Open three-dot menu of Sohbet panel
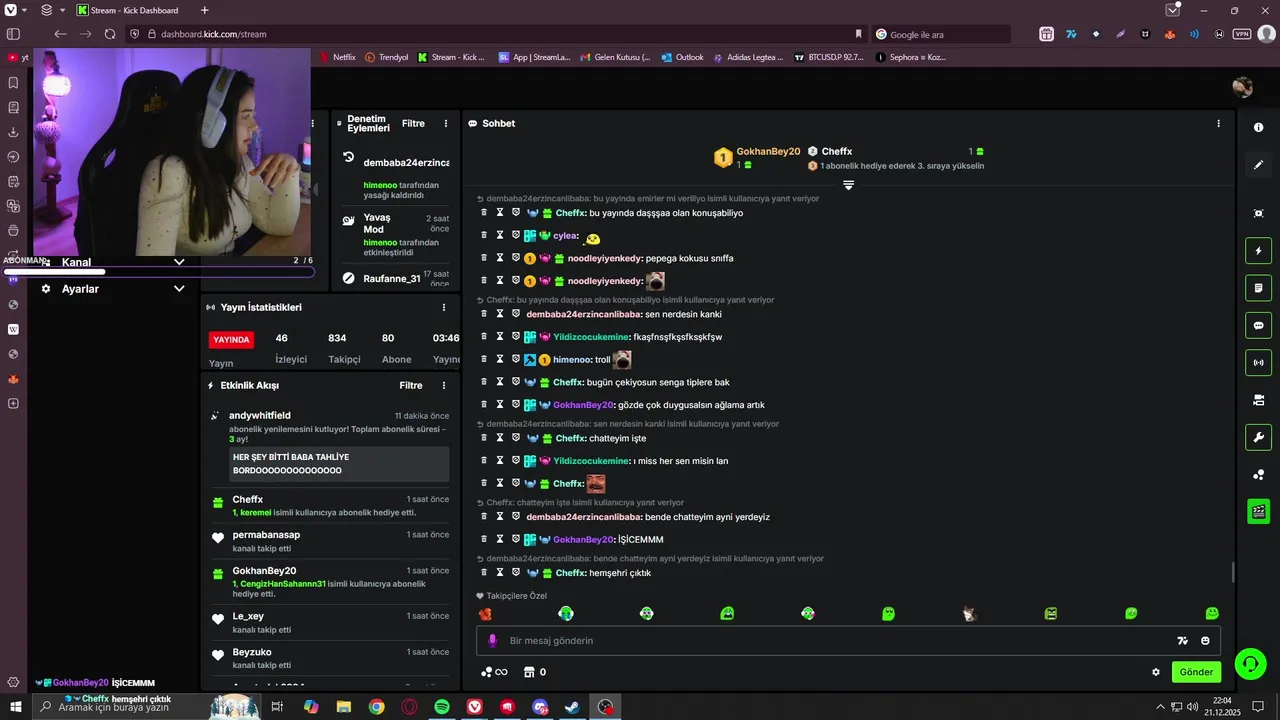The height and width of the screenshot is (720, 1280). [1218, 124]
